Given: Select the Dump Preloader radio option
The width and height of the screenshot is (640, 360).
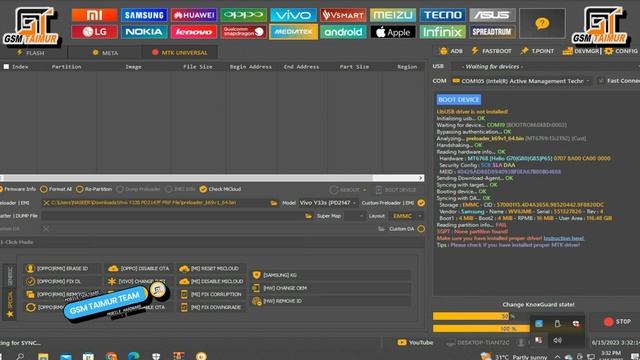Looking at the screenshot, I should click(x=138, y=189).
